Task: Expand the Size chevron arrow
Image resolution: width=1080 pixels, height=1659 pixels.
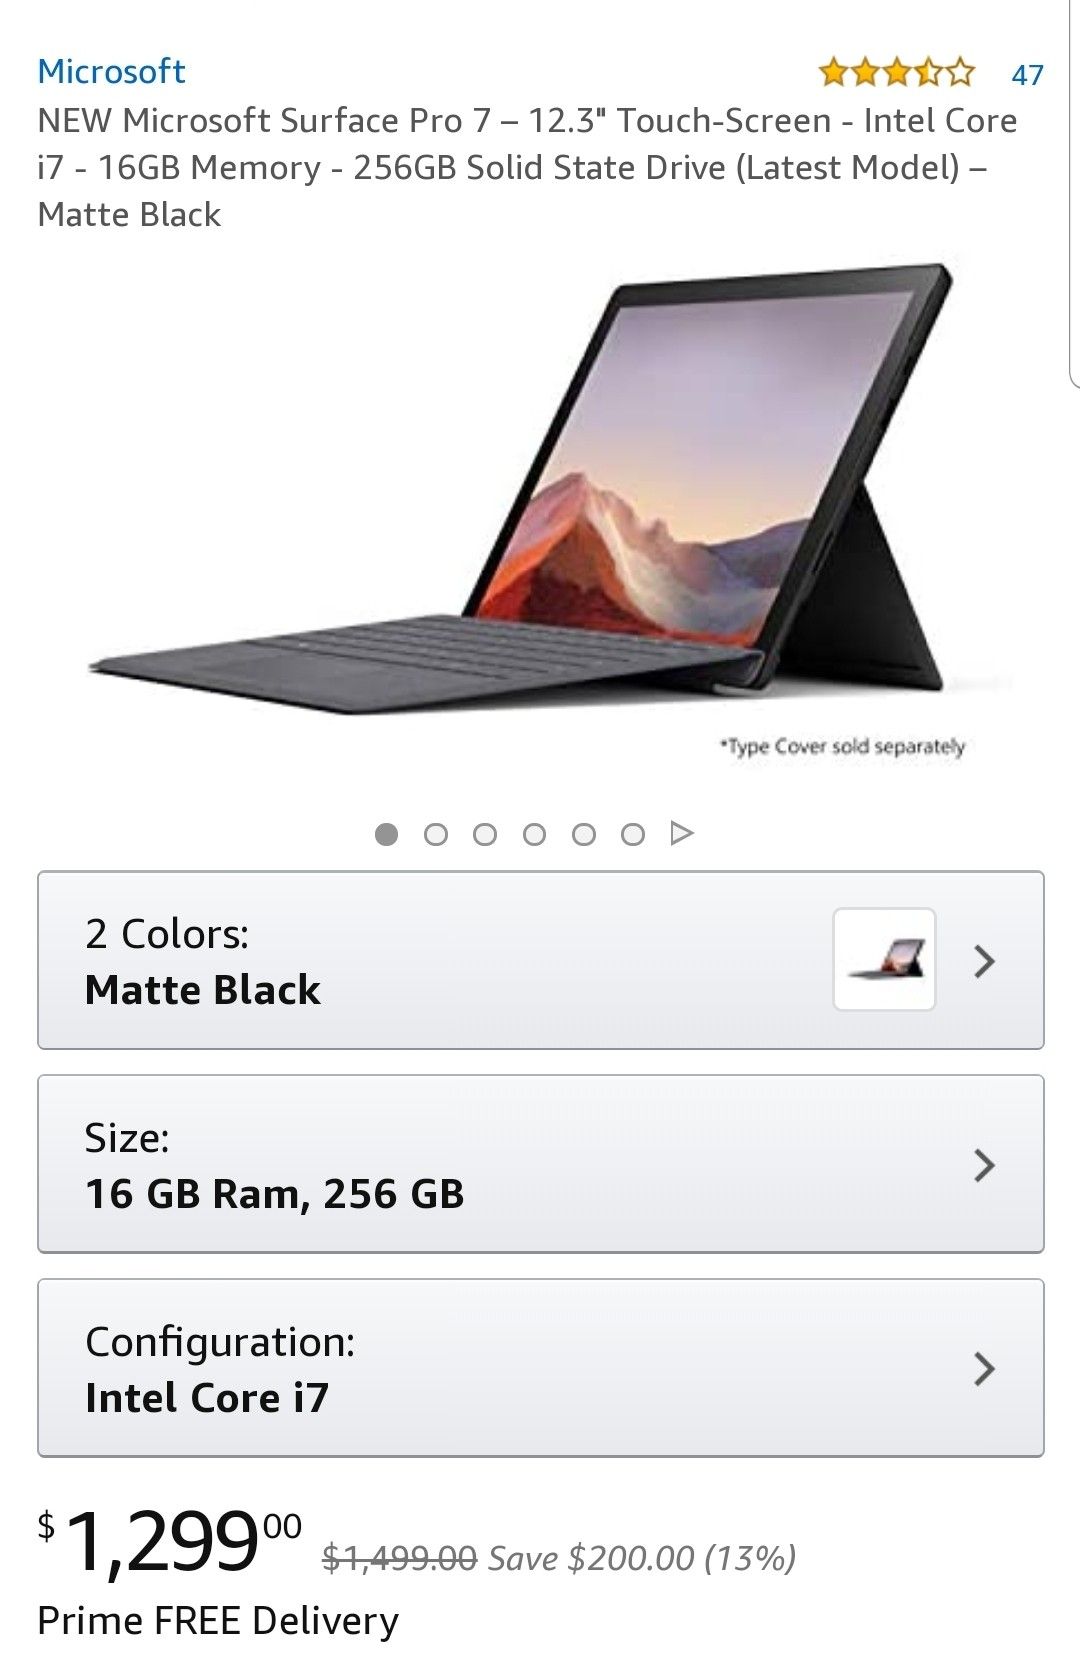Action: (985, 1165)
